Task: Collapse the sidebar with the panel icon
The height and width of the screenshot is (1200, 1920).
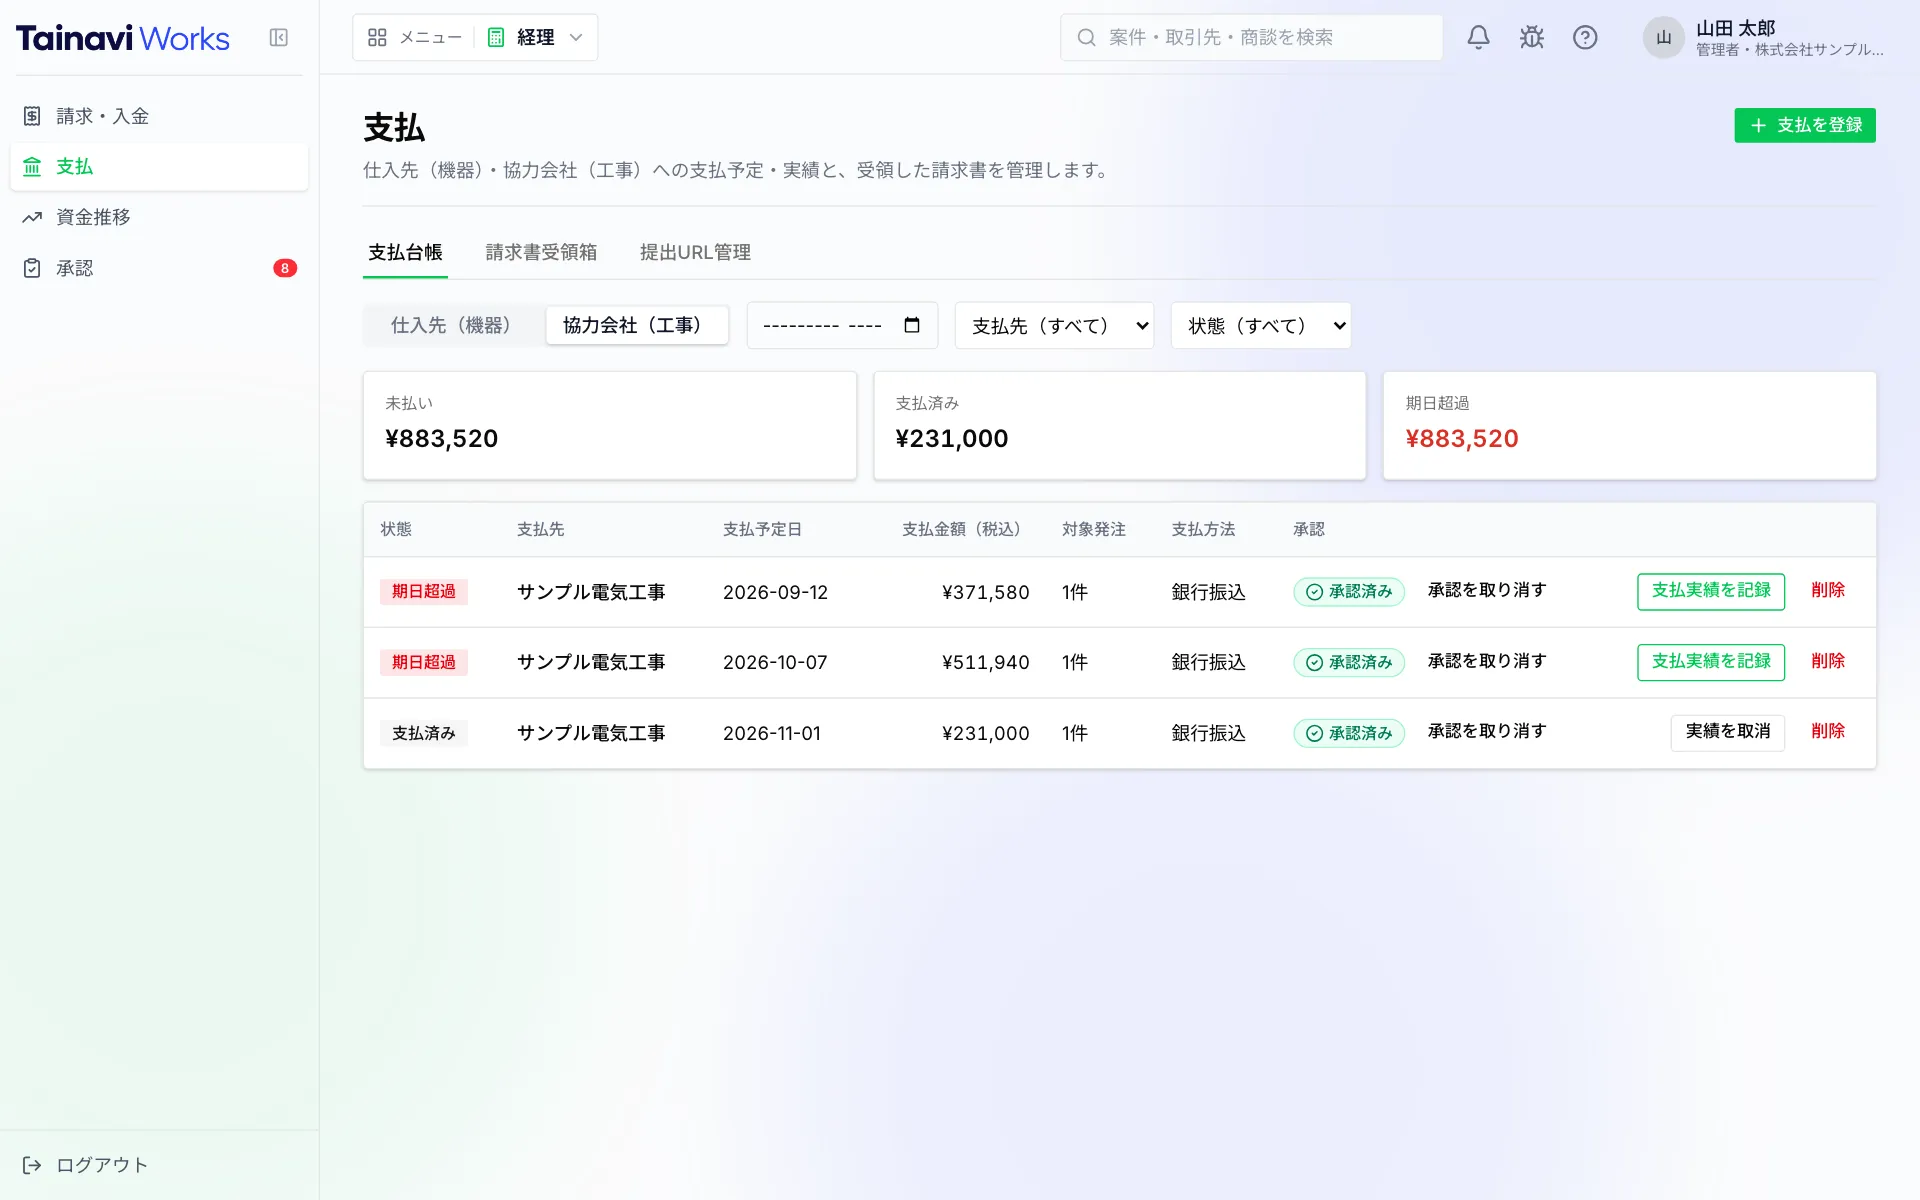Action: [x=279, y=38]
